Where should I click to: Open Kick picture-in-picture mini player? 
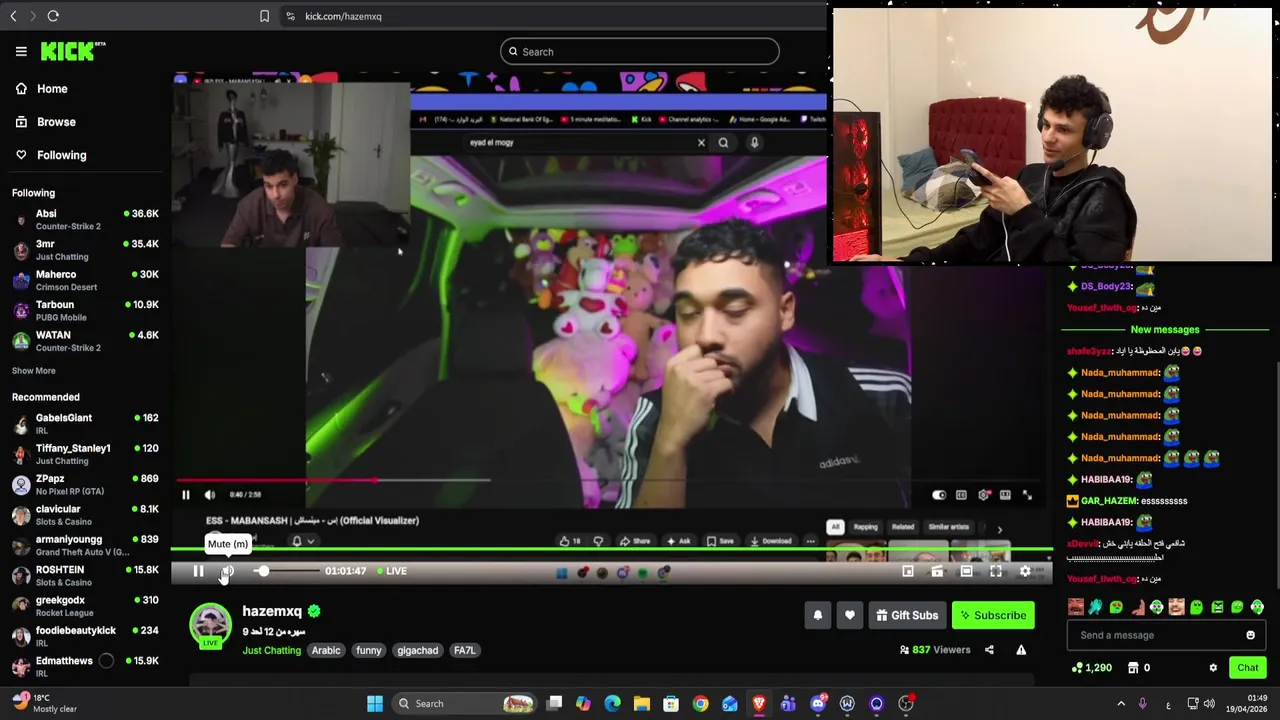coord(908,571)
